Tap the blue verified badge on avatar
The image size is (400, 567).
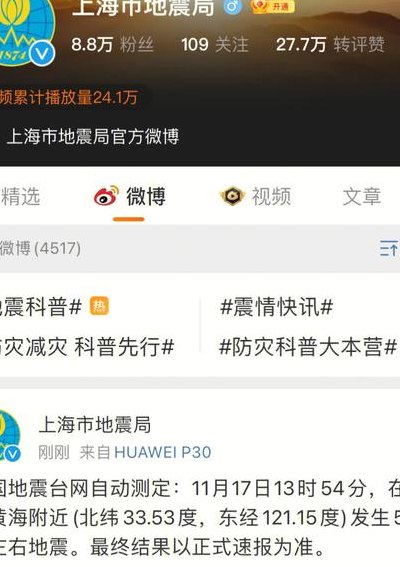tap(42, 54)
